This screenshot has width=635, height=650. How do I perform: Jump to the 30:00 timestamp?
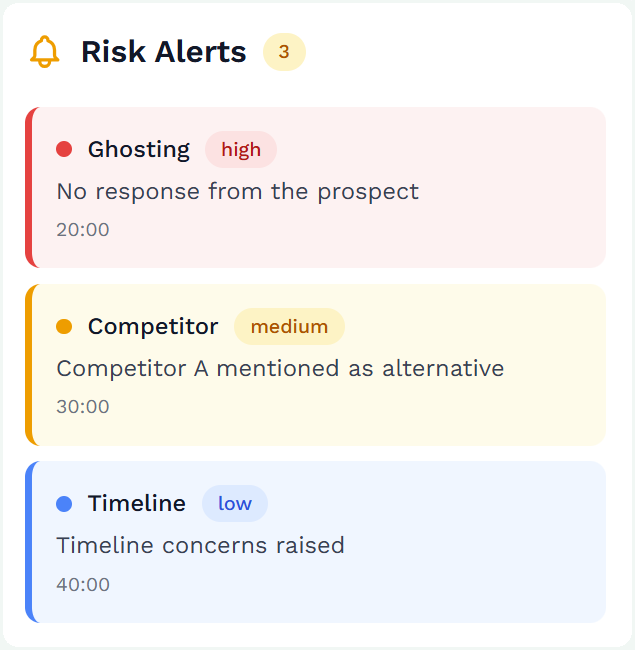[x=83, y=407]
